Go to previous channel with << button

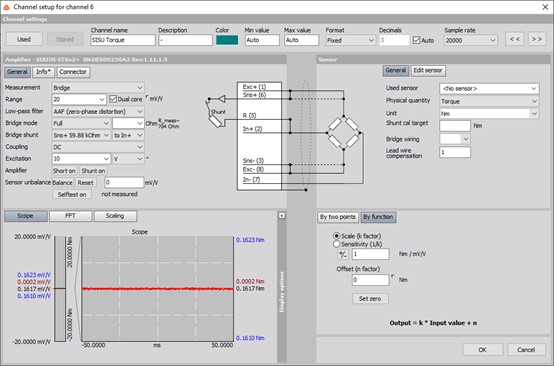[x=515, y=39]
